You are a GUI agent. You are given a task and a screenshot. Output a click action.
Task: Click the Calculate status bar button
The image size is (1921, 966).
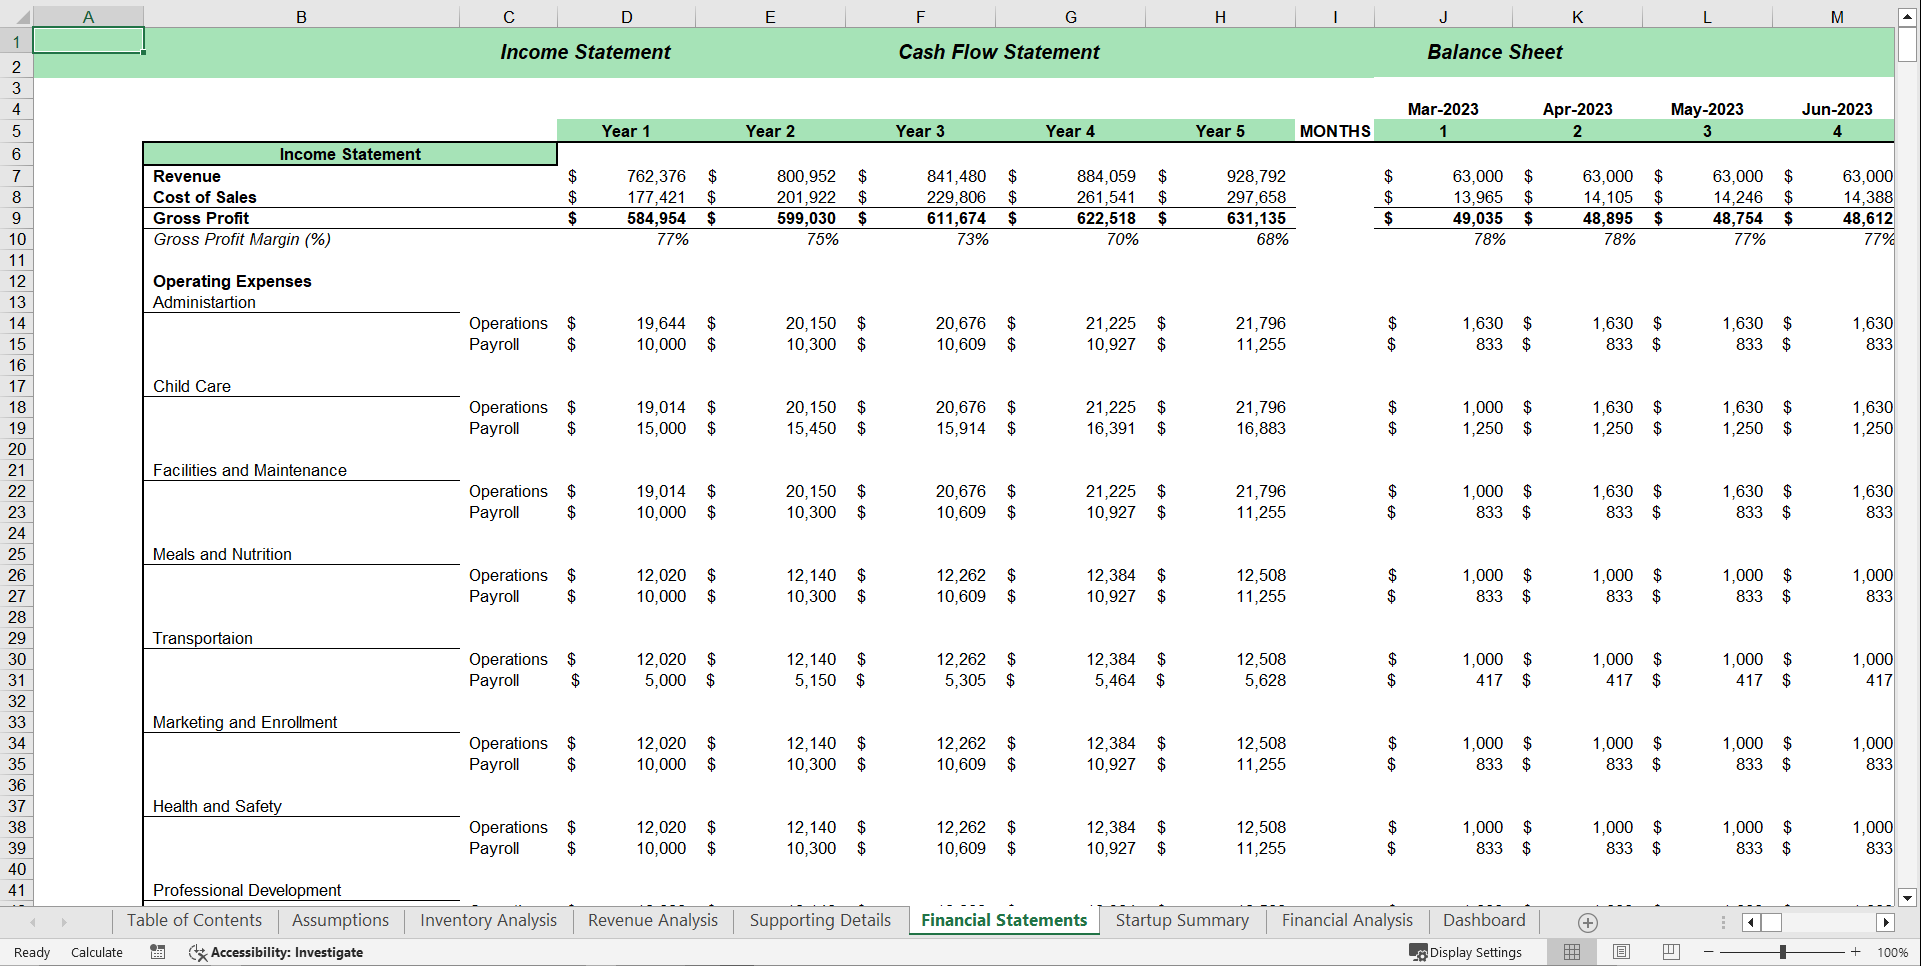click(x=97, y=952)
